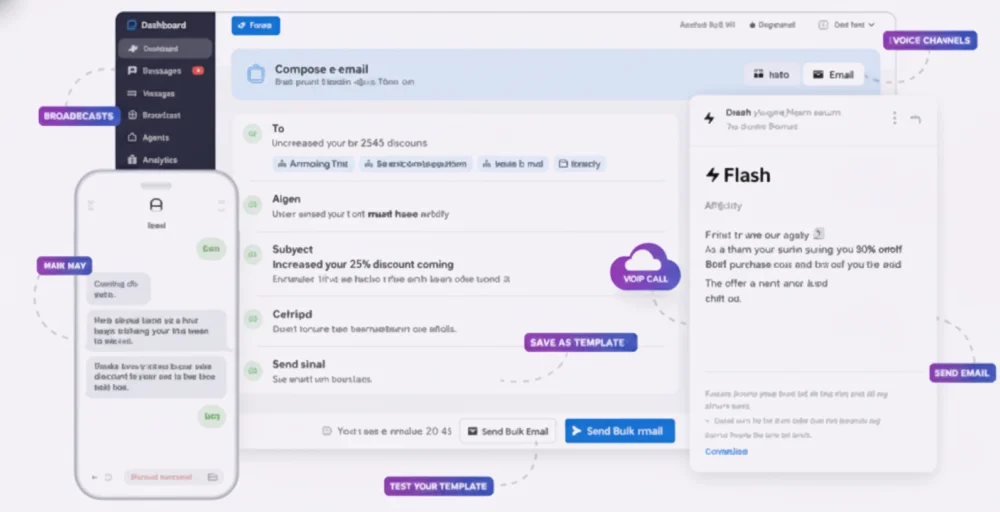Switch to the Email tab in compose header
Viewport: 1000px width, 512px height.
click(x=833, y=75)
